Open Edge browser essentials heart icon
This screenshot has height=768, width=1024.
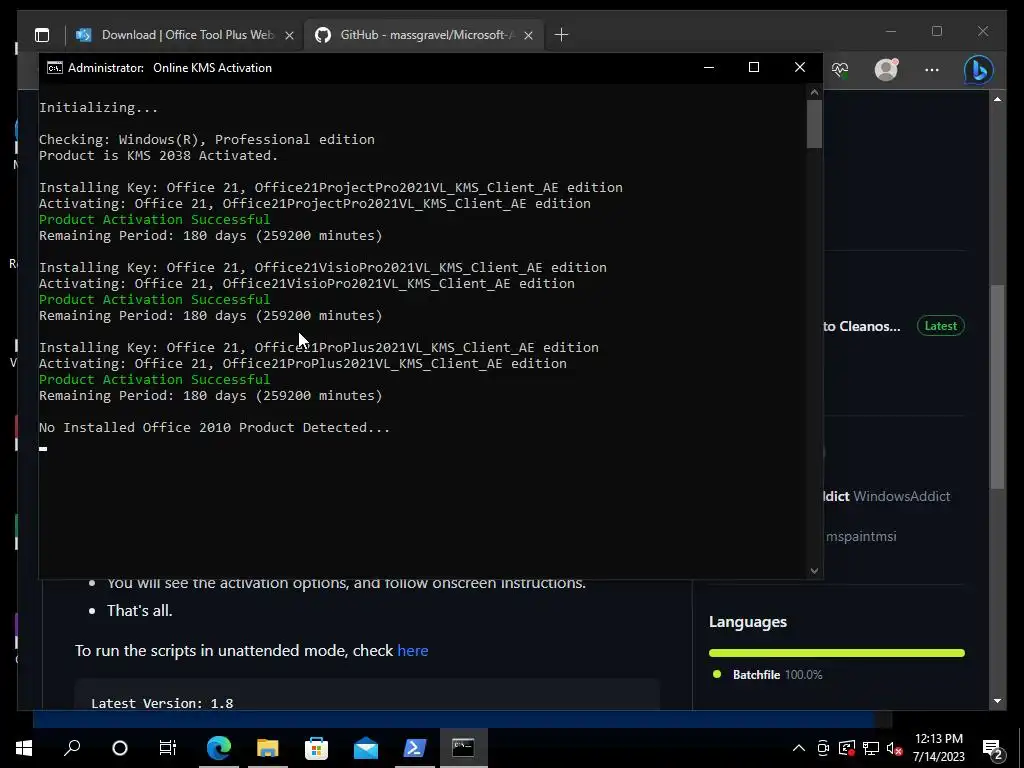(840, 69)
